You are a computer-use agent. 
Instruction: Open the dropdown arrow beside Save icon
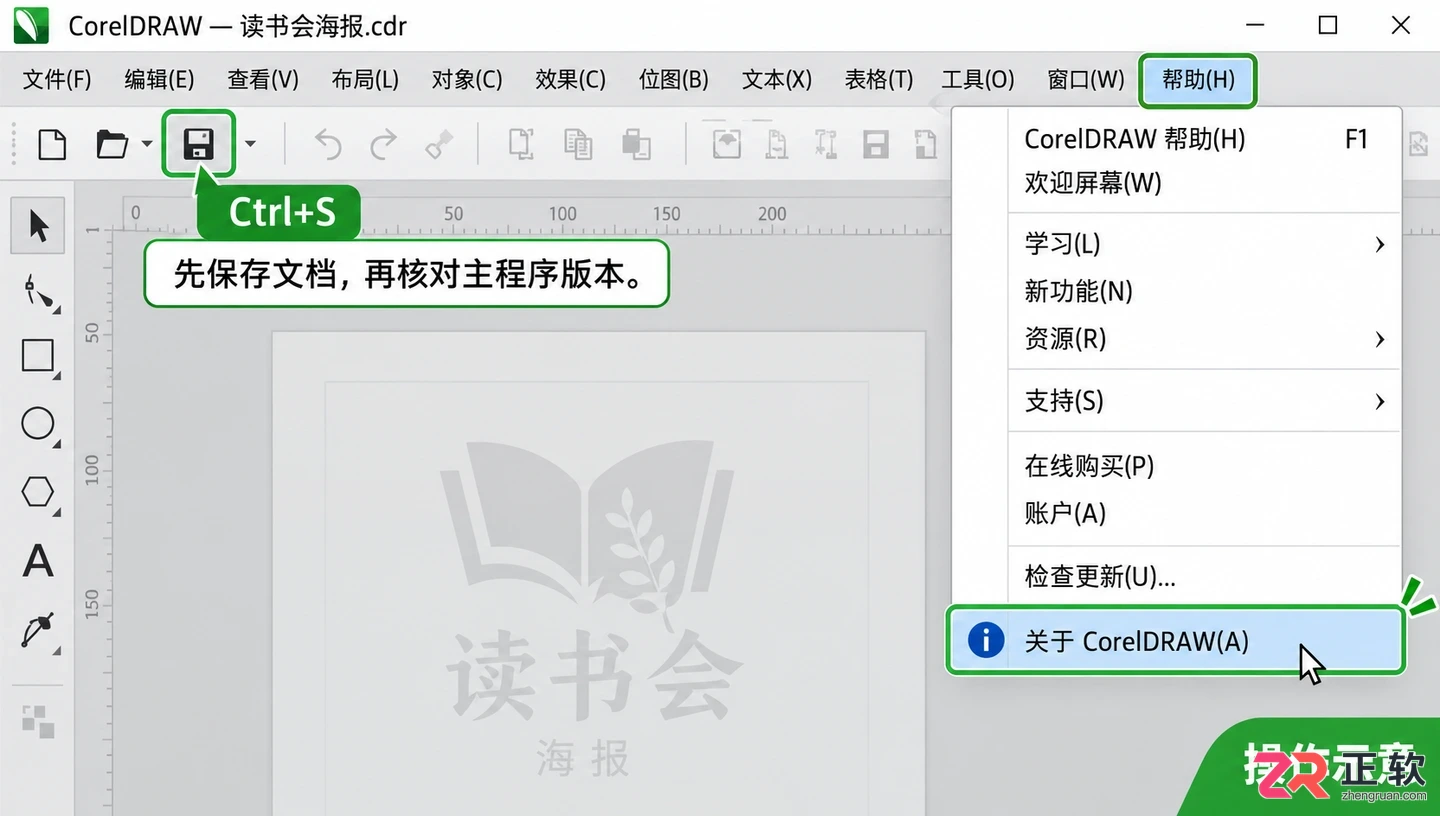250,145
